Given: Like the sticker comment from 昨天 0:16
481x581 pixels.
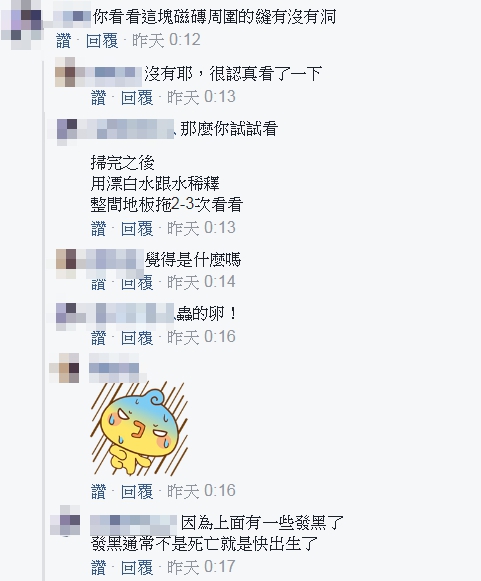Looking at the screenshot, I should [98, 491].
